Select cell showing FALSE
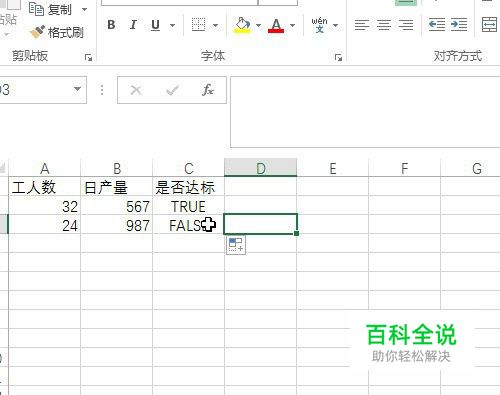 click(x=189, y=225)
